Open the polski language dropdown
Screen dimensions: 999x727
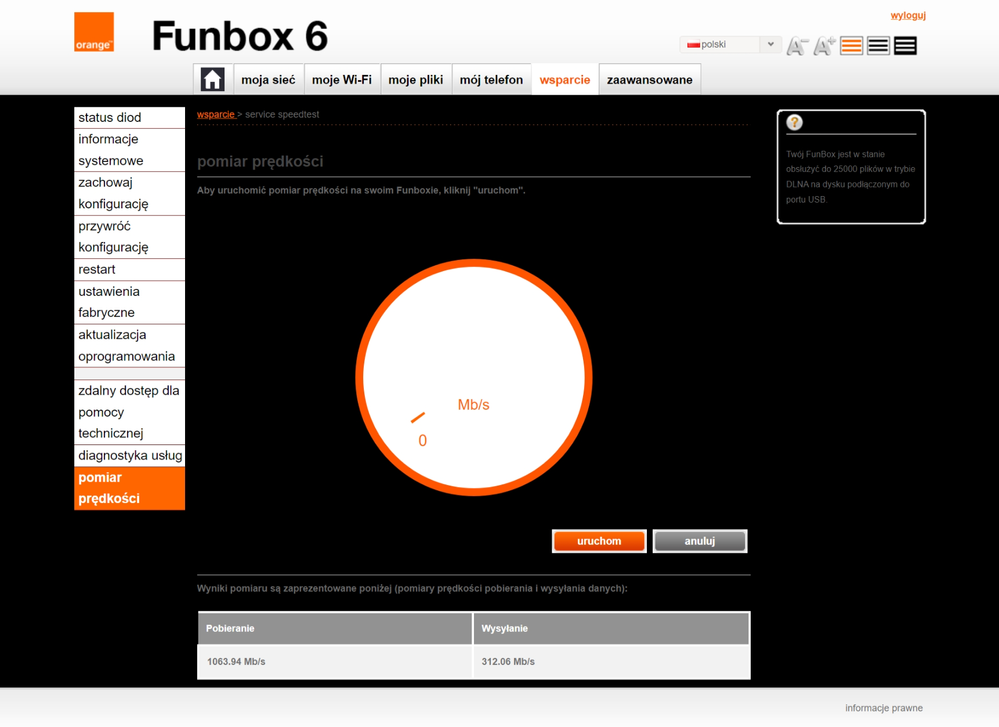(x=730, y=45)
